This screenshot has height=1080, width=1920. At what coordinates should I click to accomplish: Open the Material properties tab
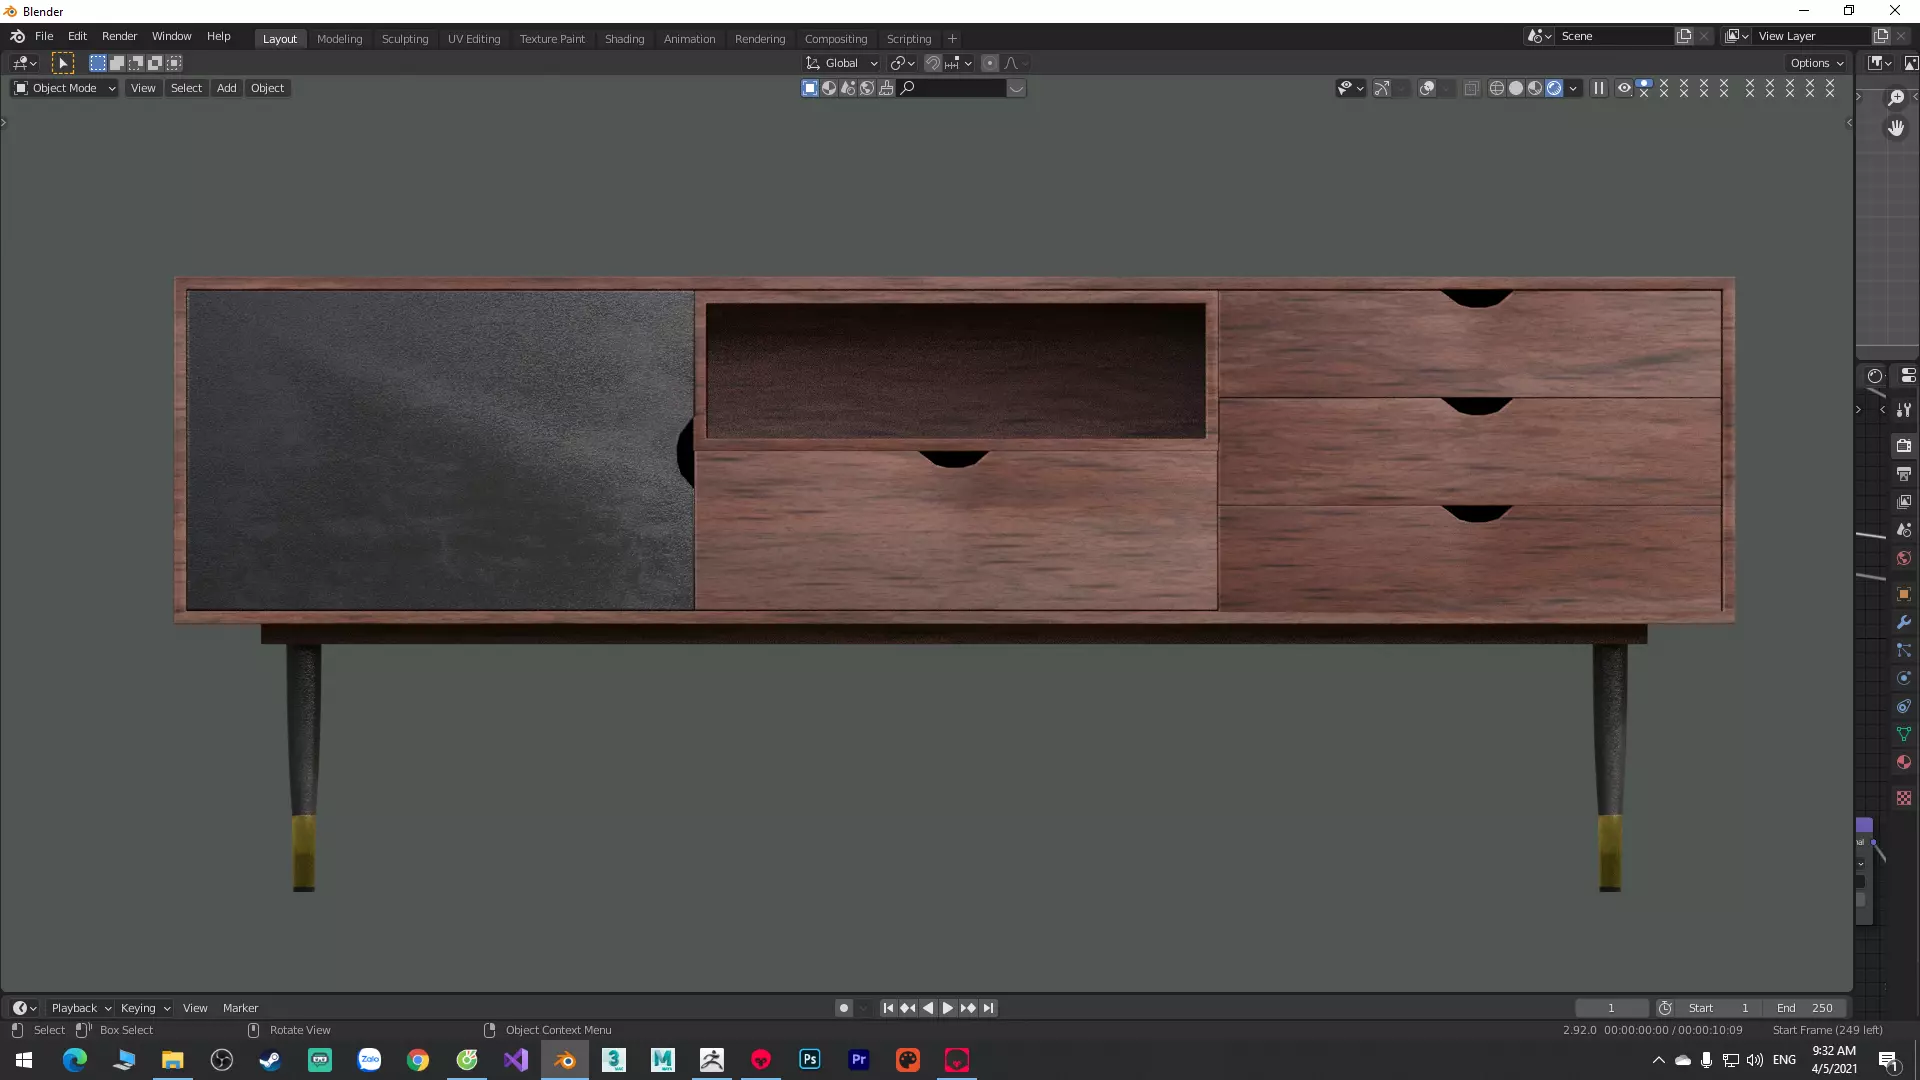[1904, 762]
